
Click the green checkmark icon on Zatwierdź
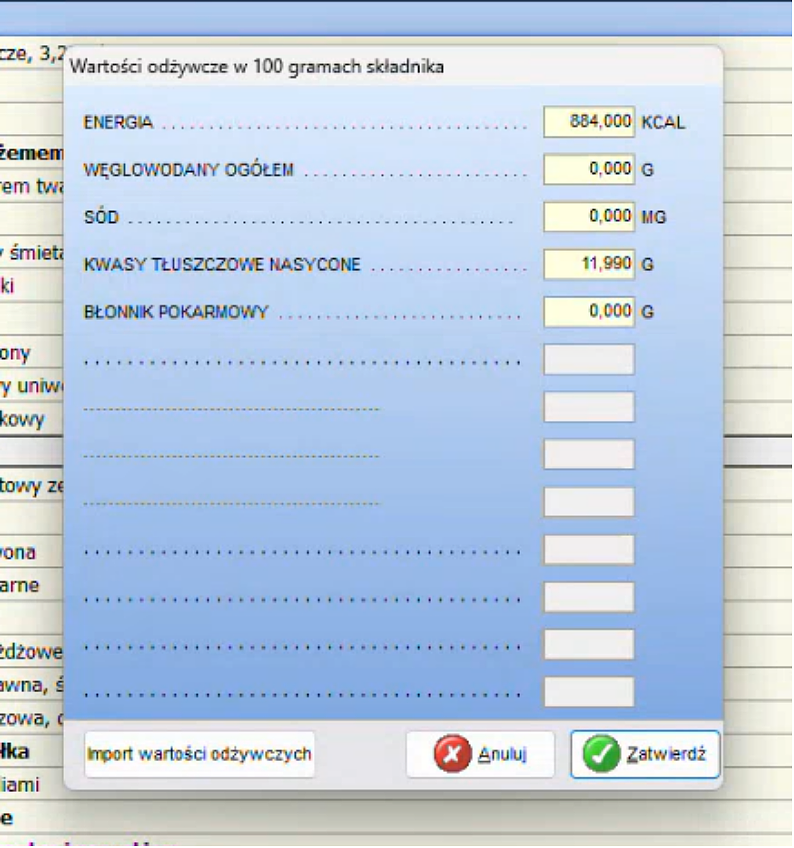[601, 755]
